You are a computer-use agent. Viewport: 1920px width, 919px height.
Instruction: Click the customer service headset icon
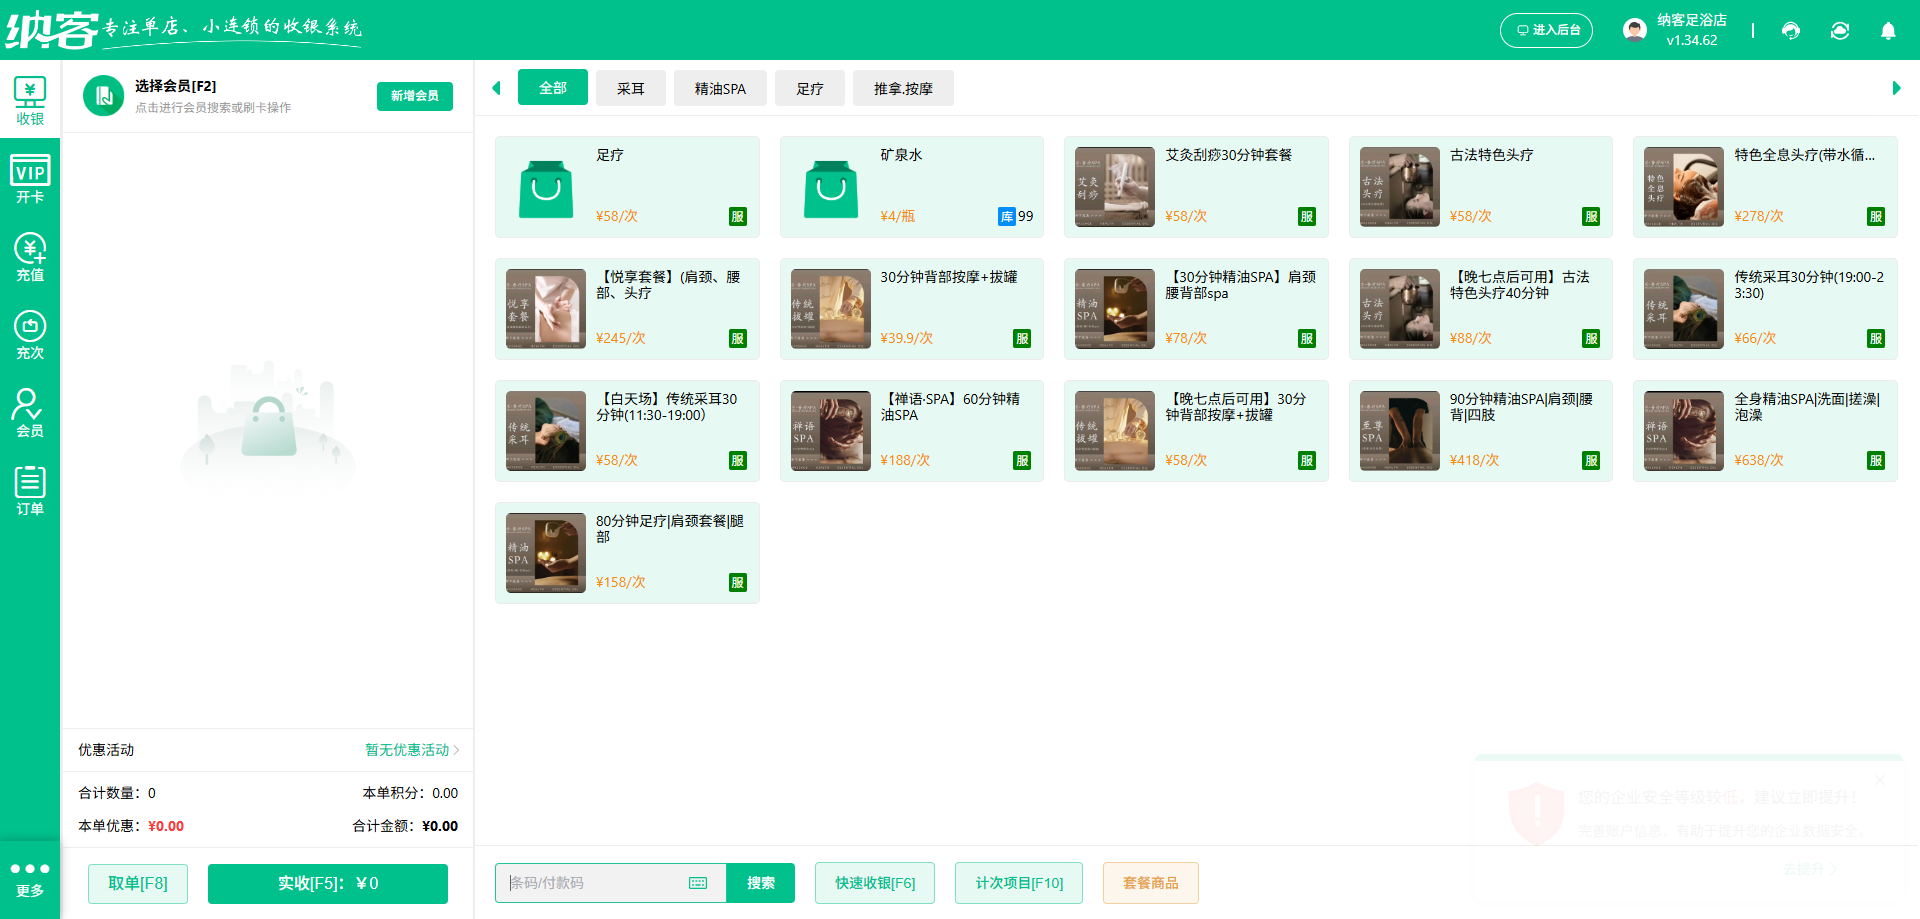[x=1791, y=30]
